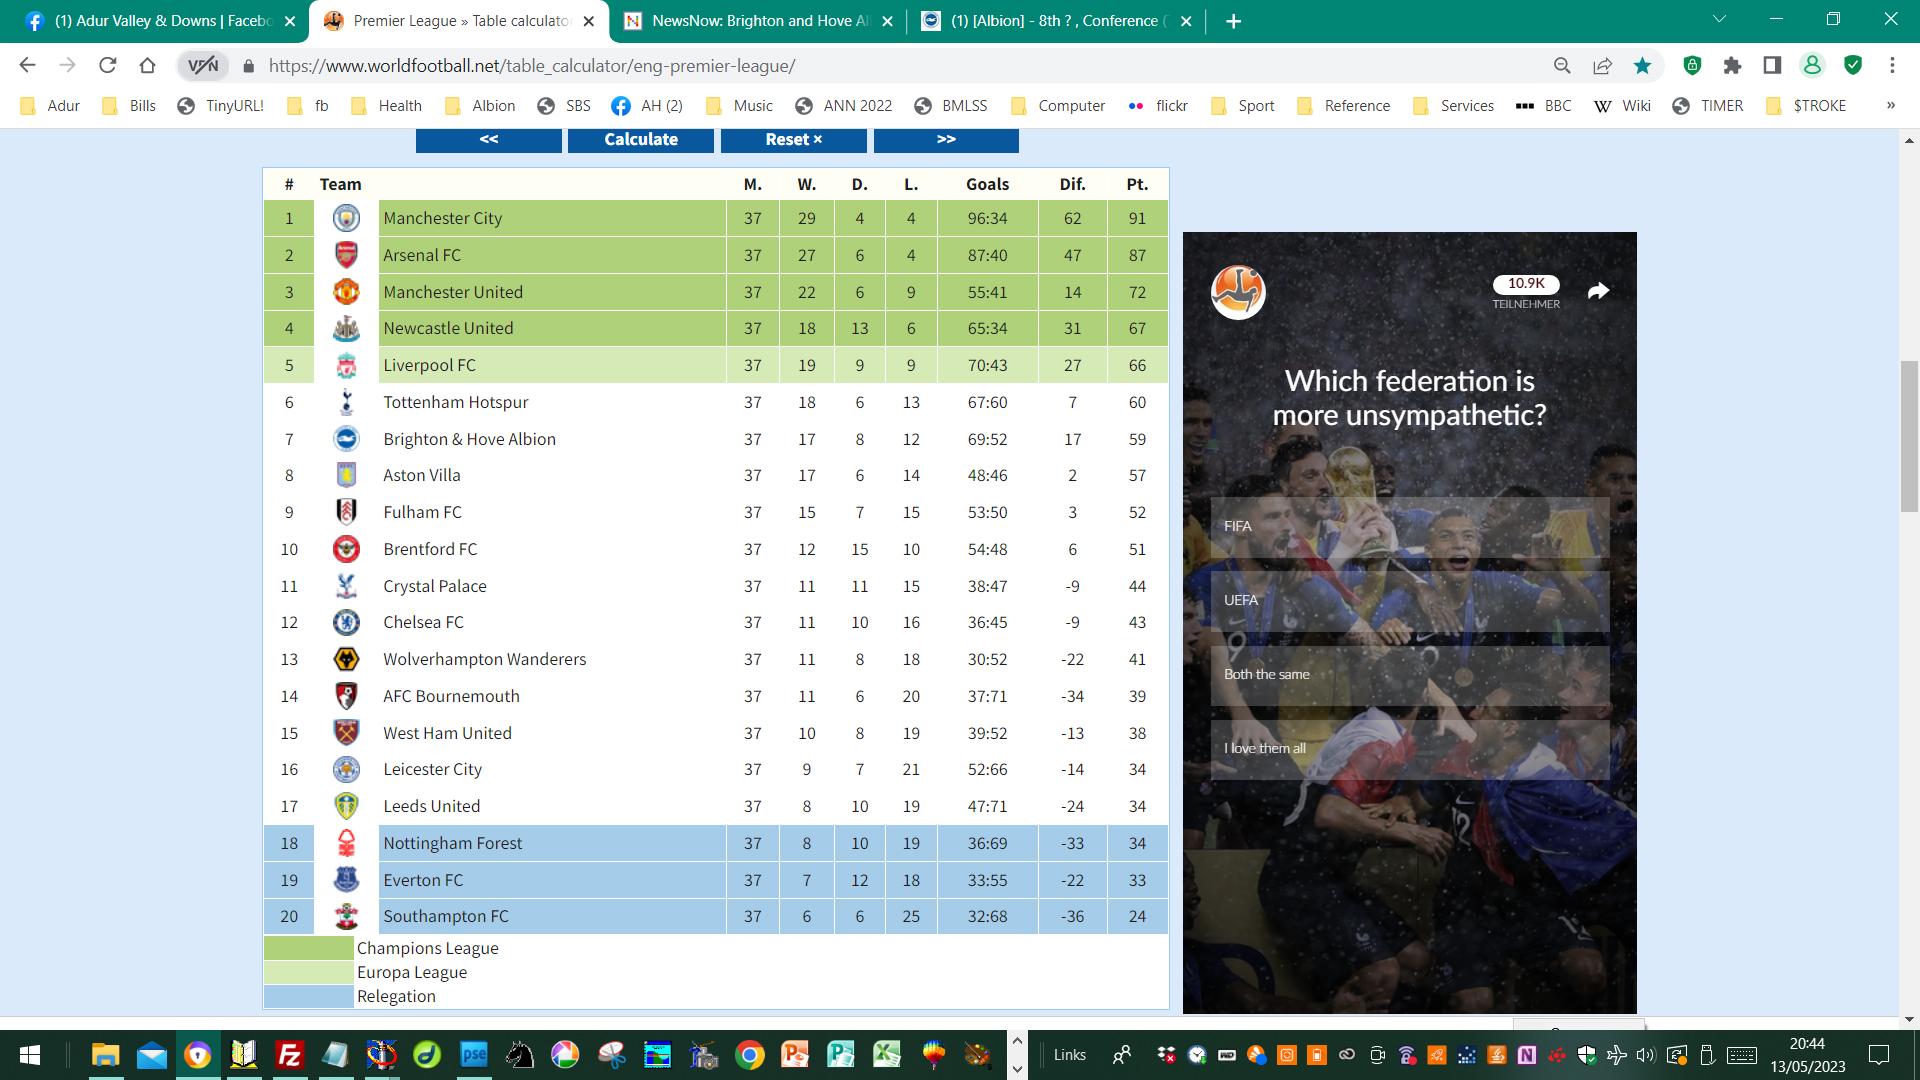Click the taskbar clock showing 20:44
This screenshot has height=1080, width=1920.
click(x=1807, y=1055)
